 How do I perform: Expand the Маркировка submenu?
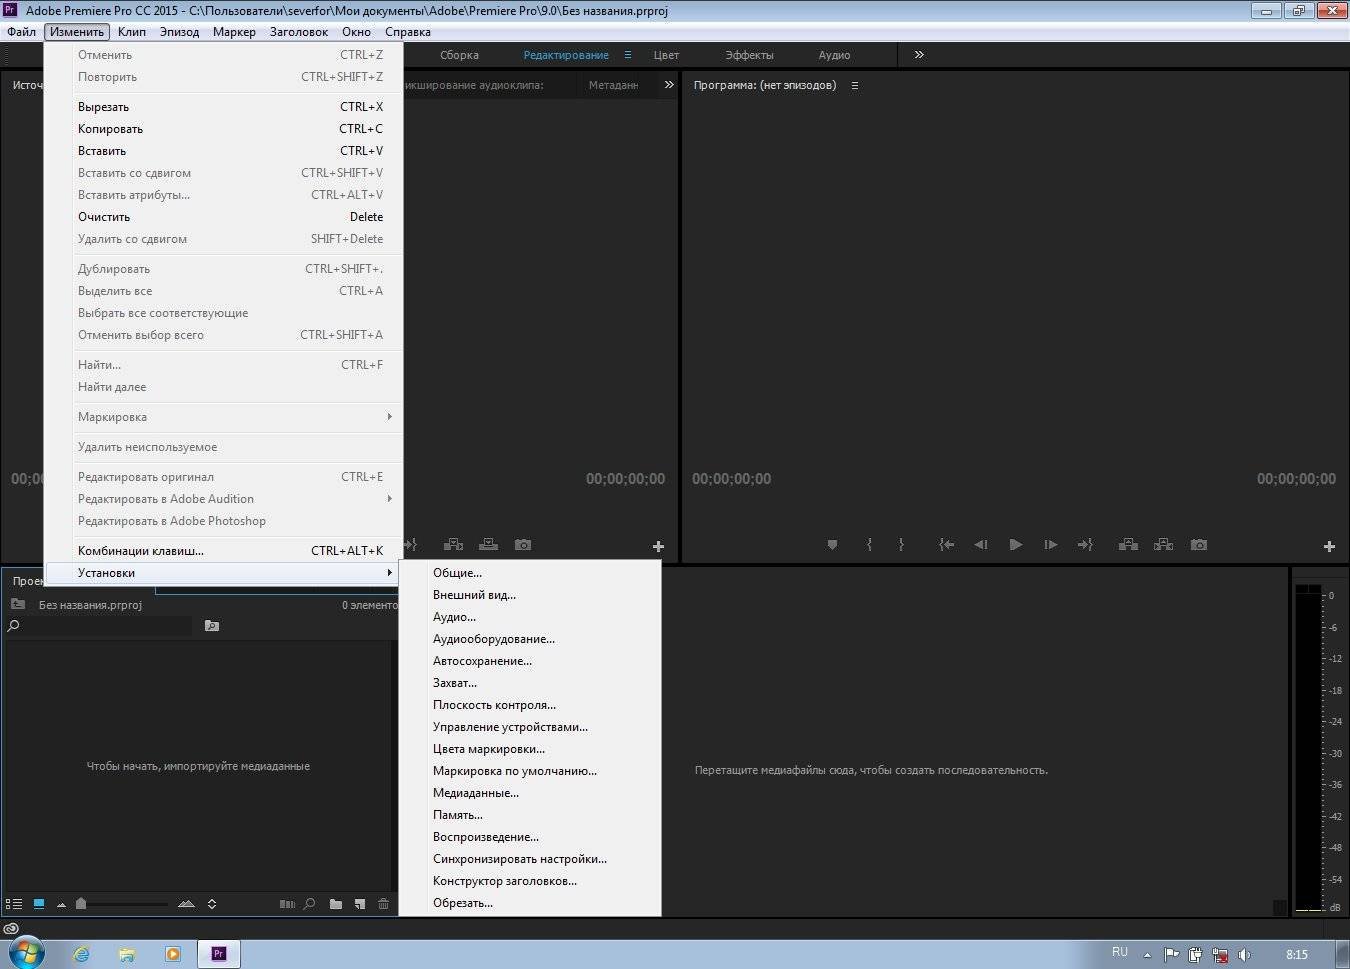tap(224, 417)
